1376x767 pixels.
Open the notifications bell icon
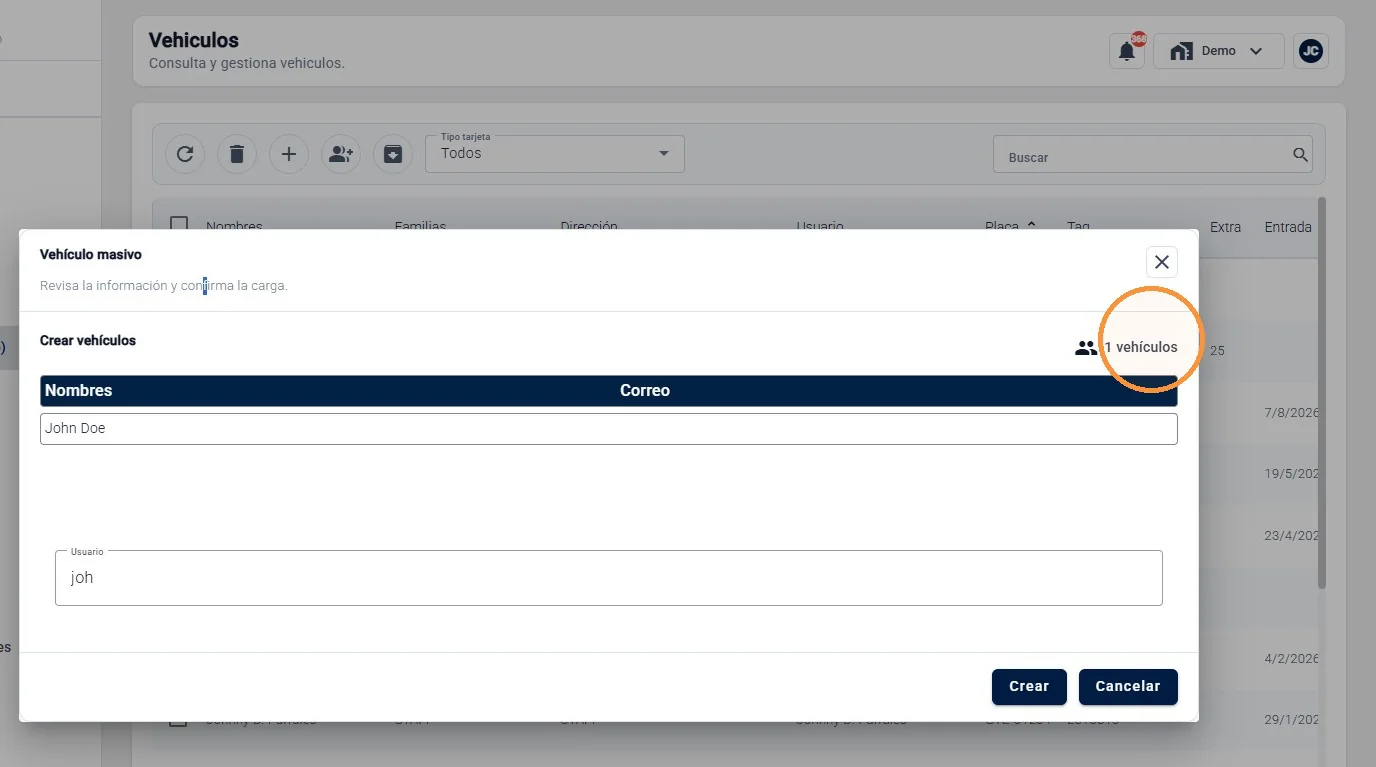tap(1127, 51)
